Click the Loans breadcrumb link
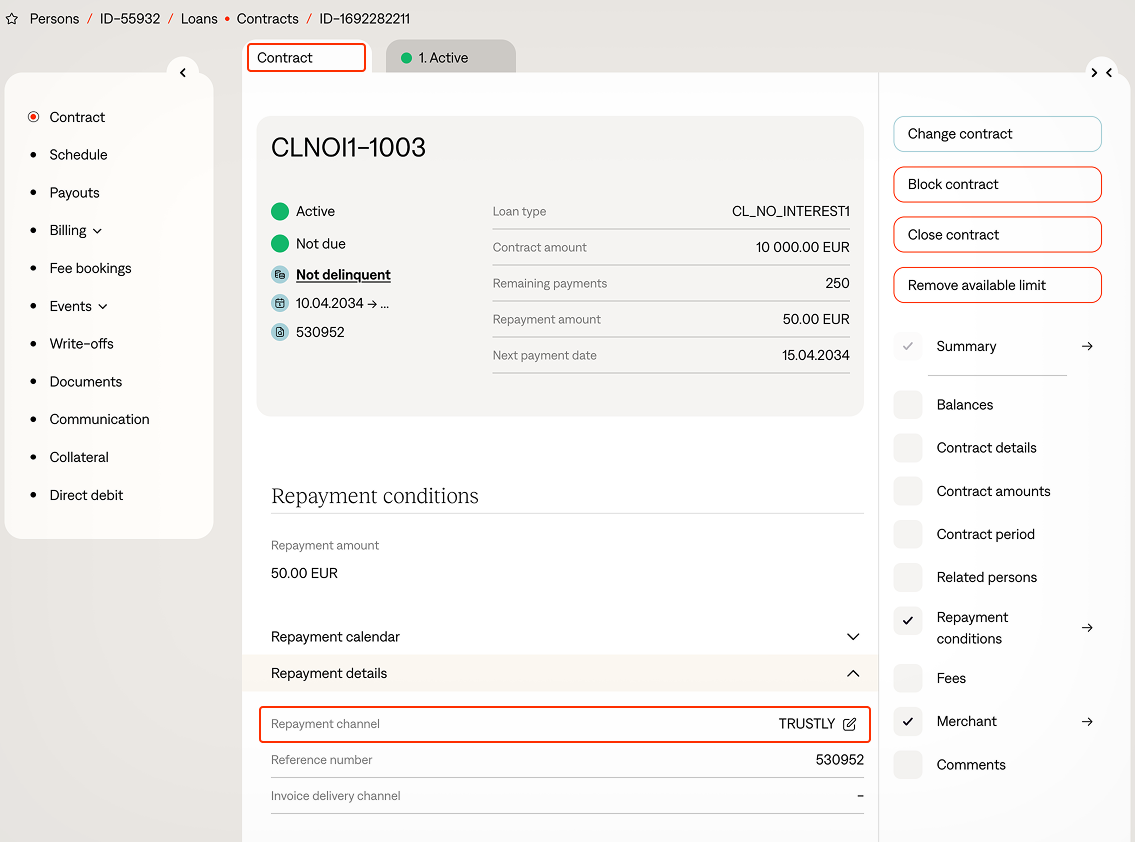Screen dimensions: 1135x842 click(199, 19)
